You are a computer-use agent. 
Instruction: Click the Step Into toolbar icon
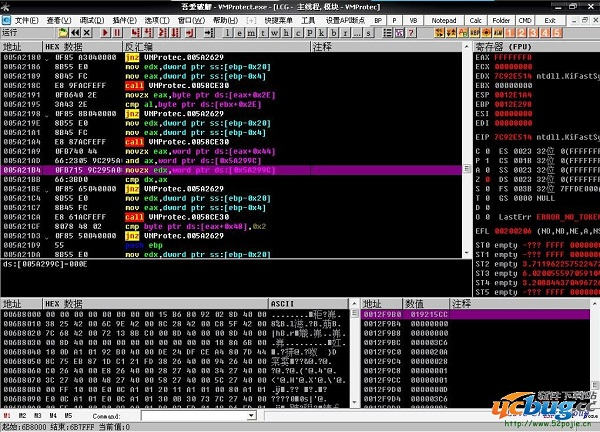click(x=135, y=33)
